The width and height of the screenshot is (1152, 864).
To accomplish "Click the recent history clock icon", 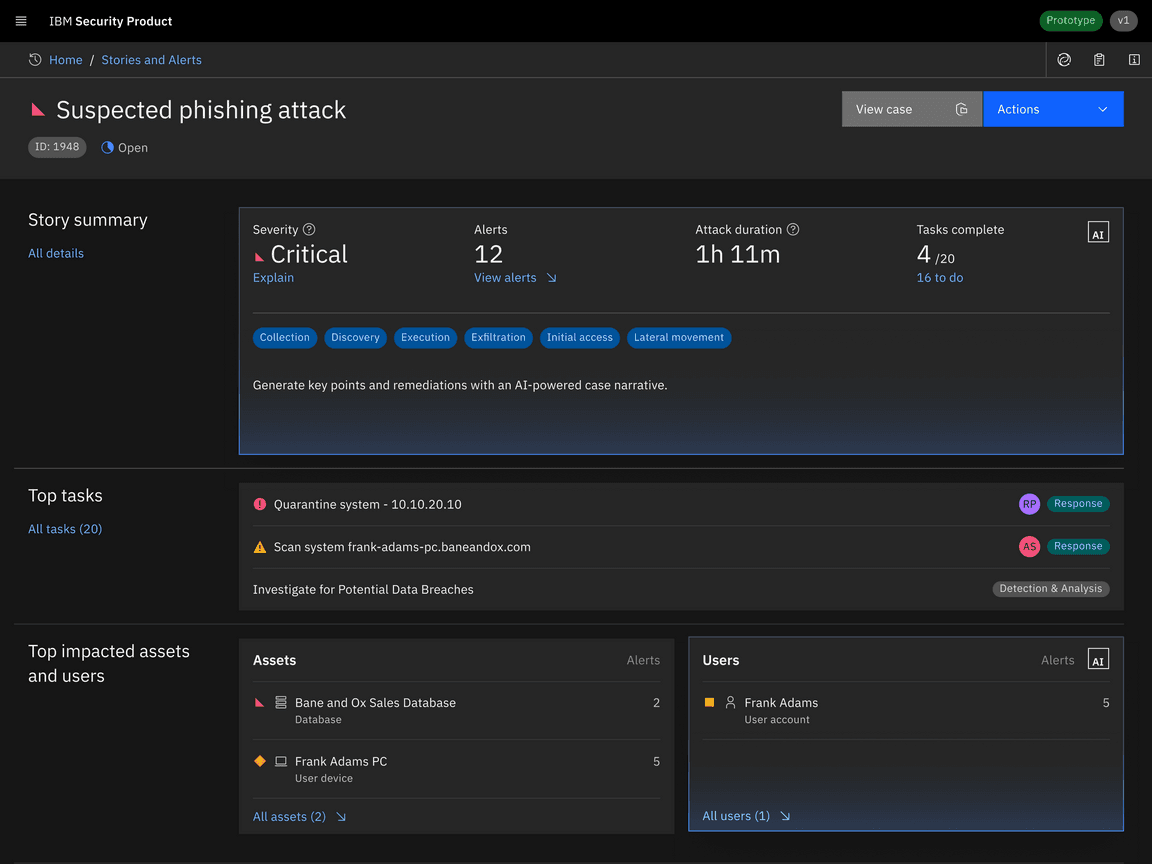I will (35, 60).
